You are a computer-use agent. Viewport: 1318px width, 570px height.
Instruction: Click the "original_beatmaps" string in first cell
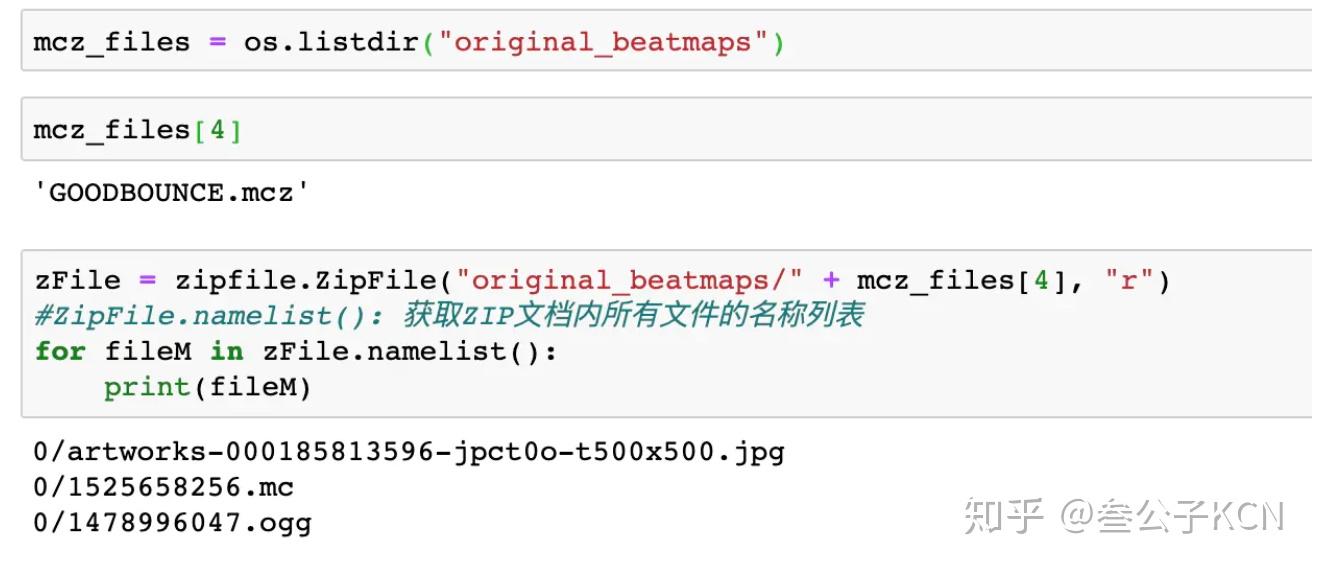[x=606, y=42]
